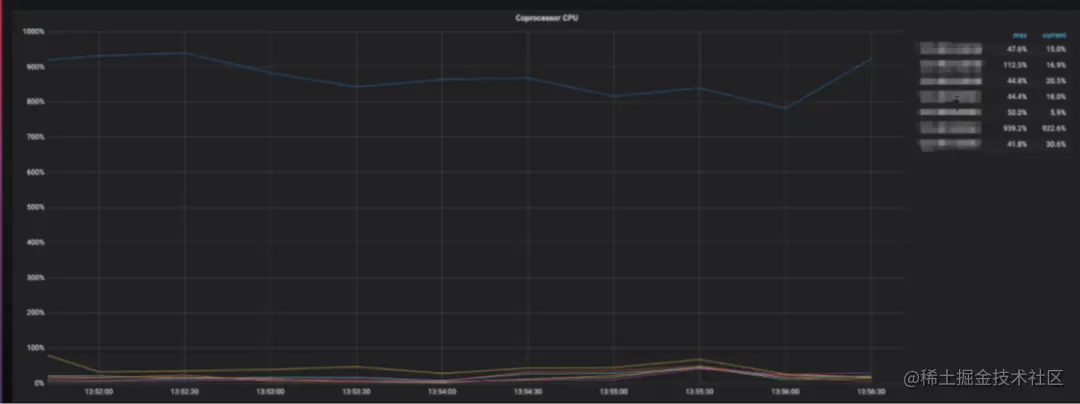Click the 13:56:00 time axis label
The image size is (1080, 404).
785,393
